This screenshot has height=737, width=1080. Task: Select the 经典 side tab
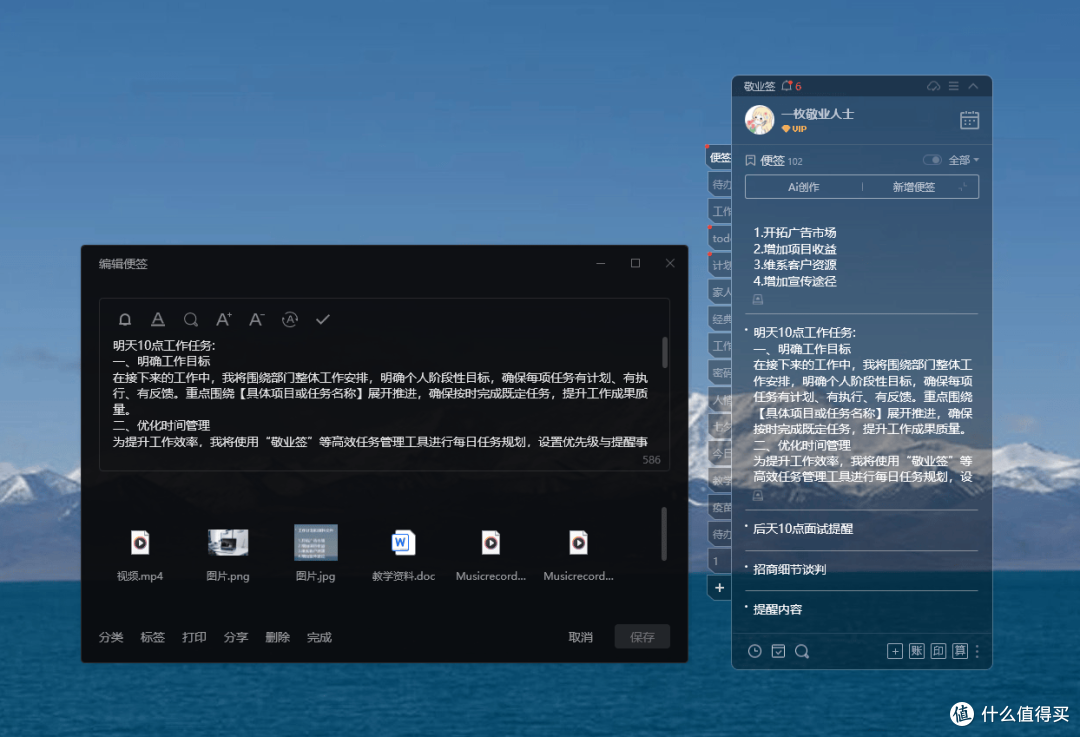point(720,319)
